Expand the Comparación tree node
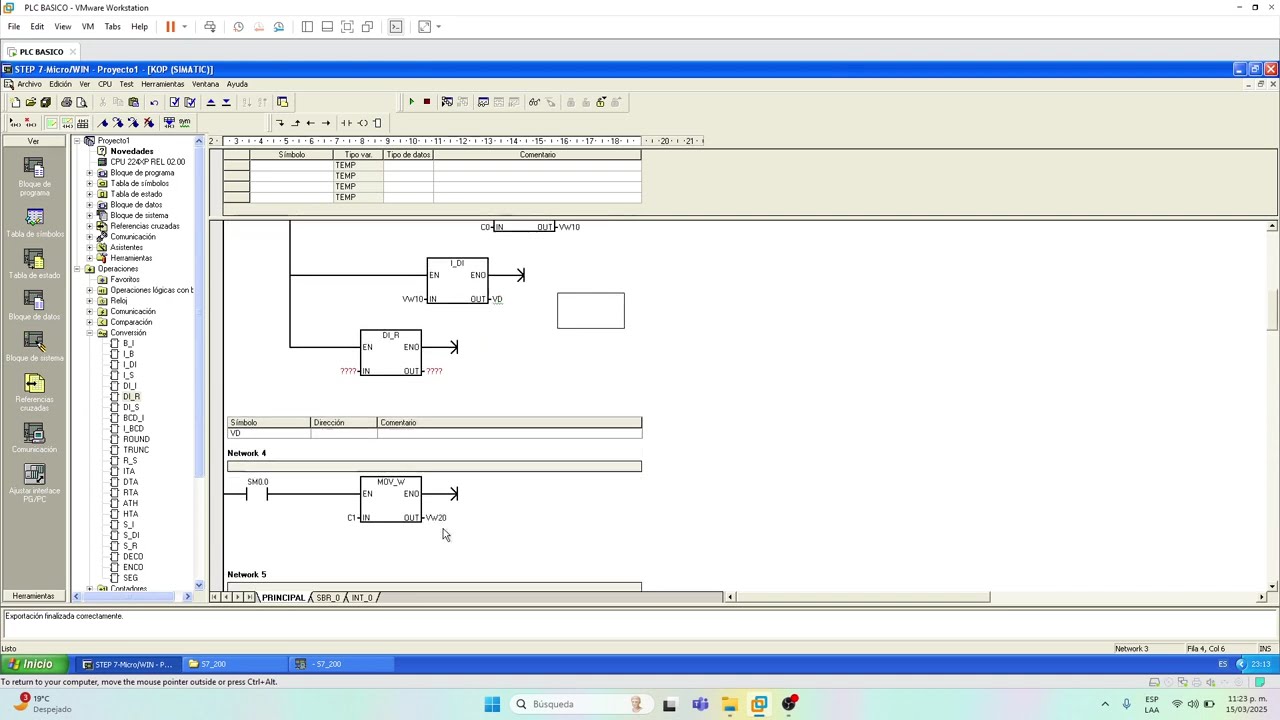 coord(89,322)
